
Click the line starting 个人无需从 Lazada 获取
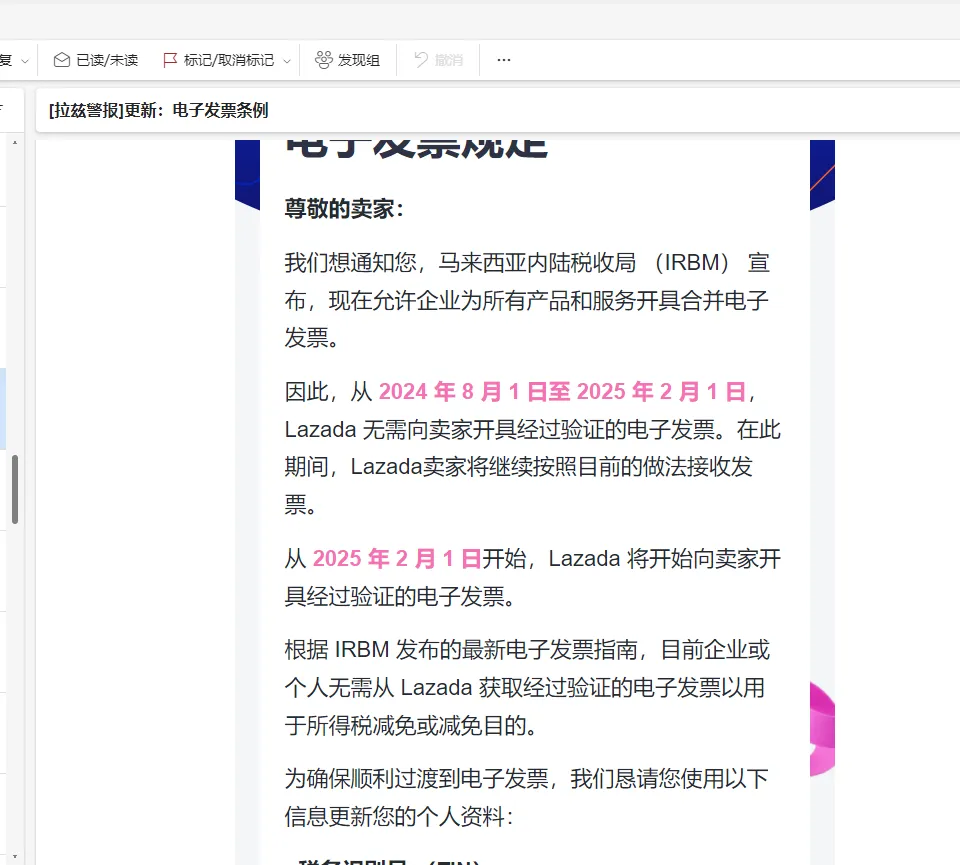point(525,688)
